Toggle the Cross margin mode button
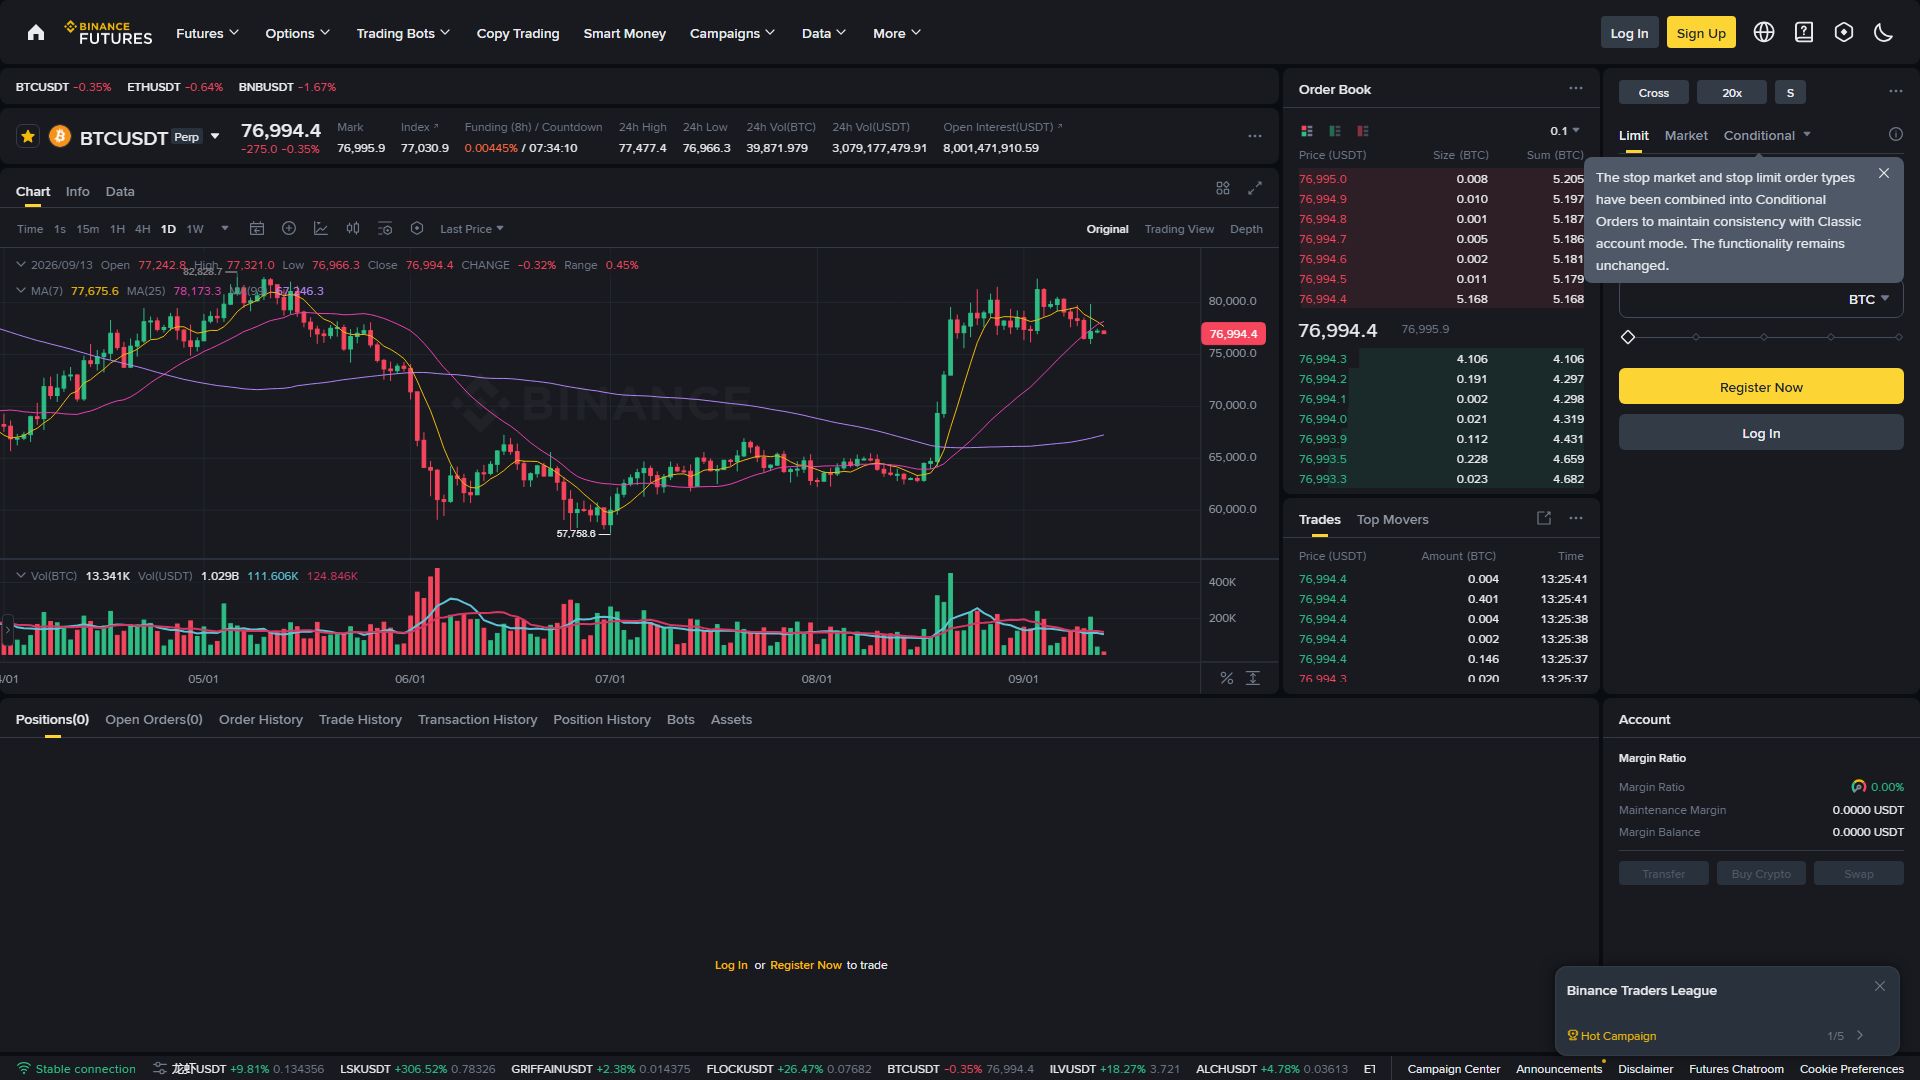Image resolution: width=1920 pixels, height=1080 pixels. tap(1654, 93)
